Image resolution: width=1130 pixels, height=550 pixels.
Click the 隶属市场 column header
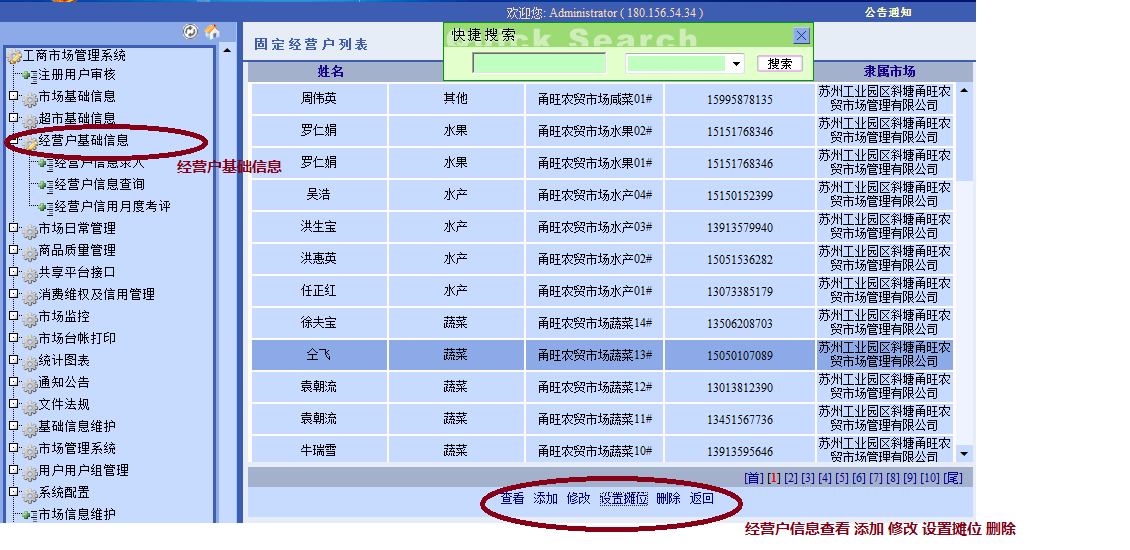click(889, 71)
